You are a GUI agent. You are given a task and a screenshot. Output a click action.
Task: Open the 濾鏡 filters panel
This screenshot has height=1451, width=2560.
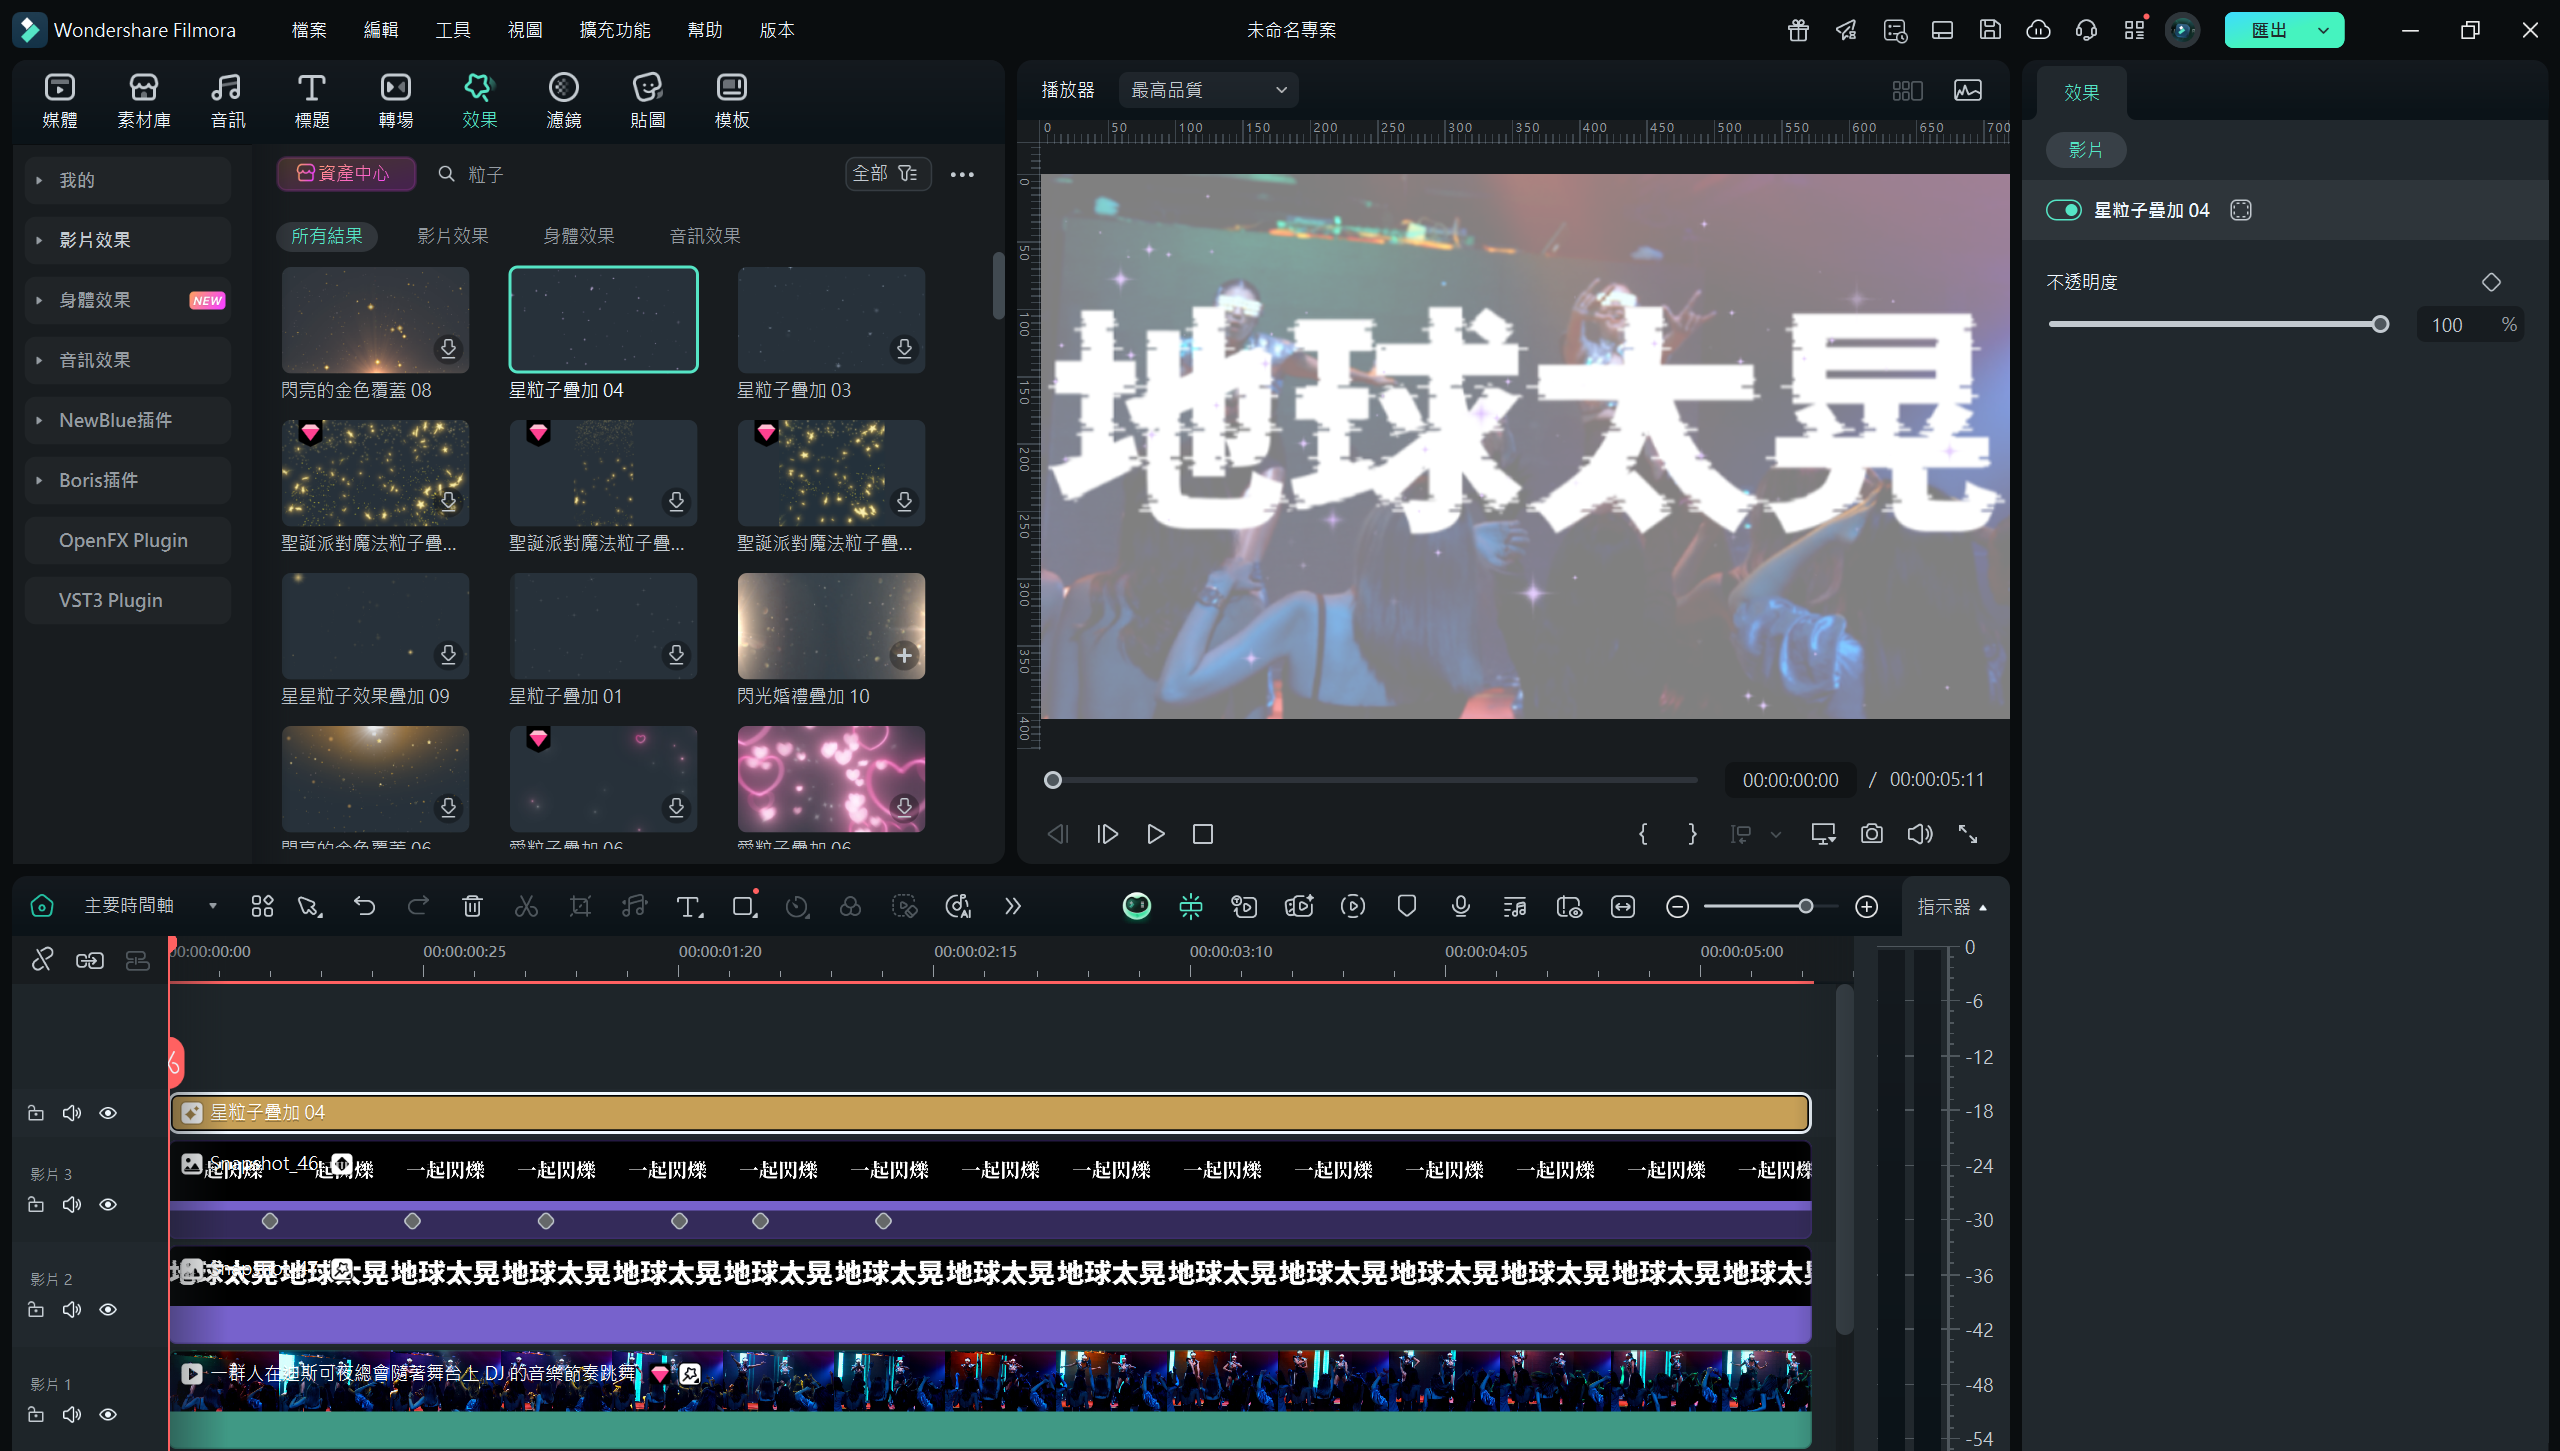tap(563, 100)
